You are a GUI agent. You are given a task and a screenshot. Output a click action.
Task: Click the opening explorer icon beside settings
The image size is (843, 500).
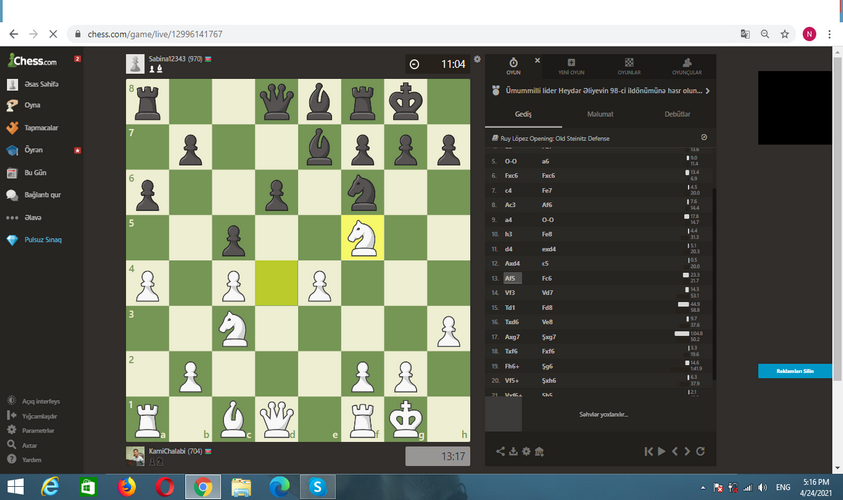[x=539, y=452]
